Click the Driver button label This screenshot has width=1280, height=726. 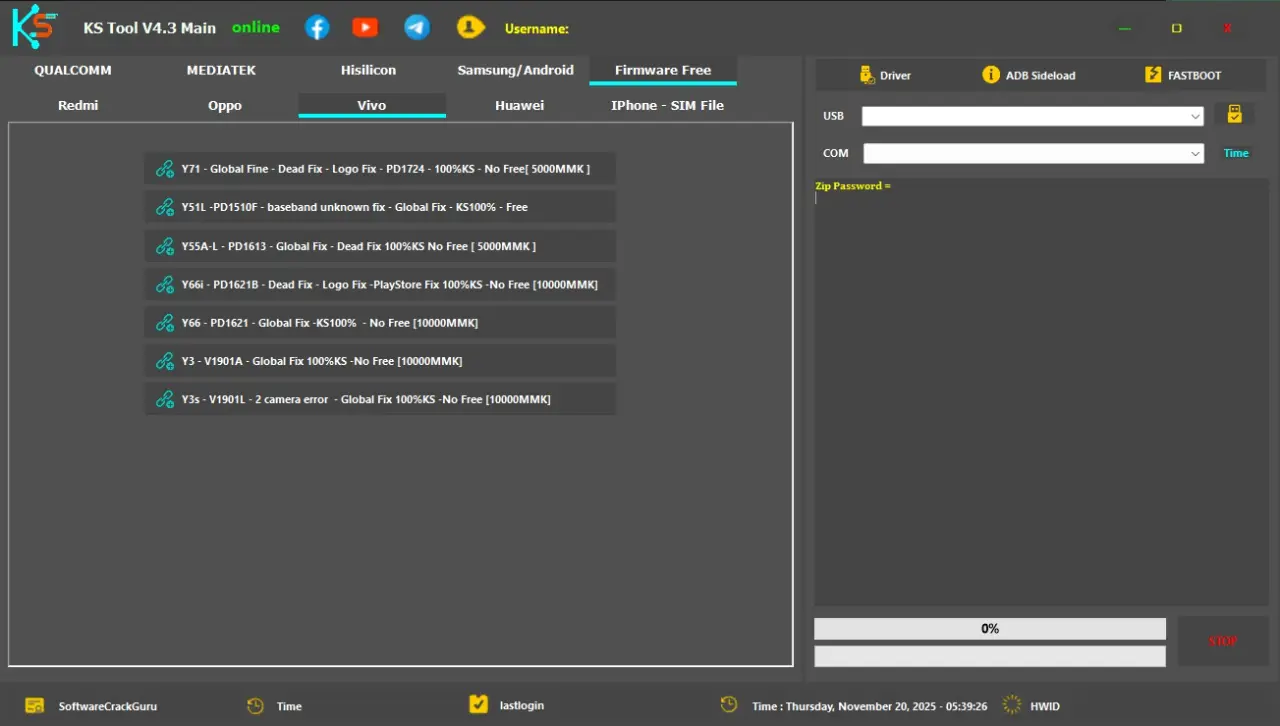(x=895, y=76)
